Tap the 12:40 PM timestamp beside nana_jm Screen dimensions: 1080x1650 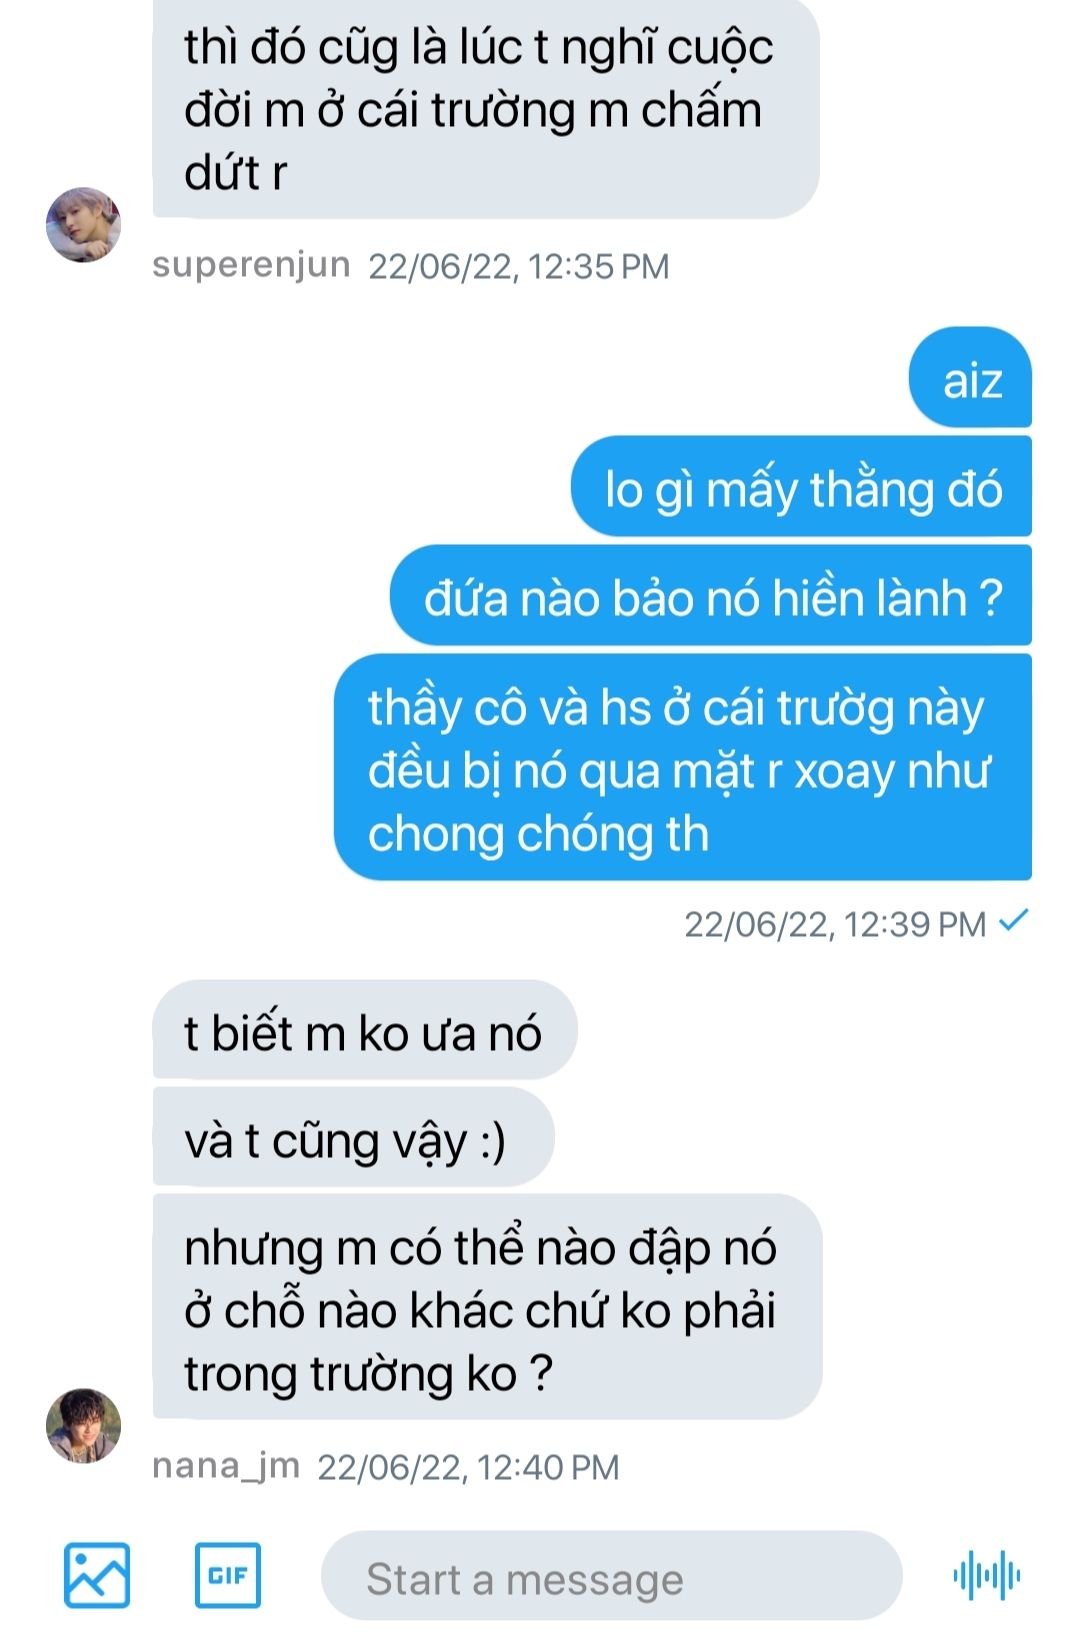[x=468, y=1467]
